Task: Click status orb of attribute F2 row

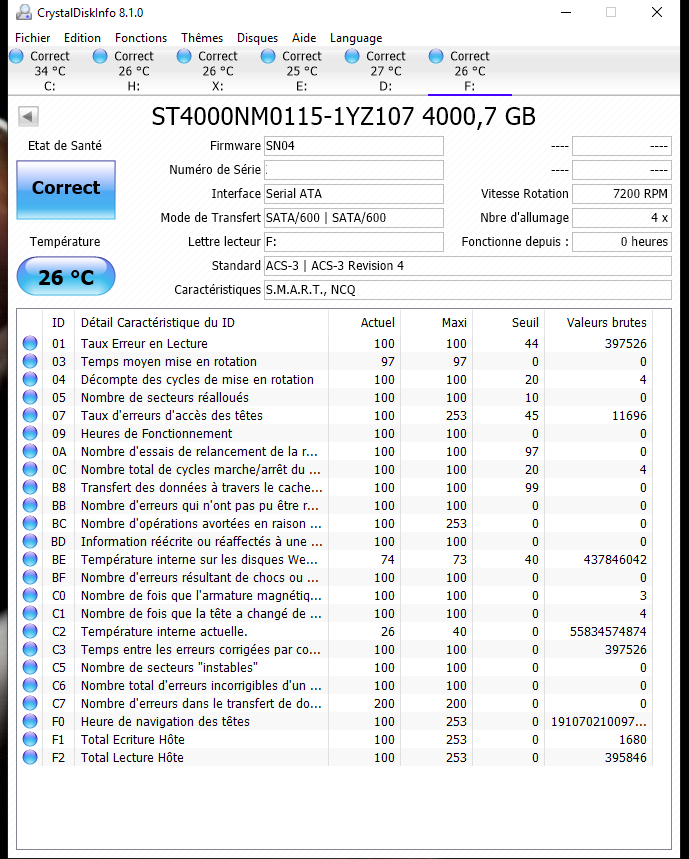Action: [30, 758]
